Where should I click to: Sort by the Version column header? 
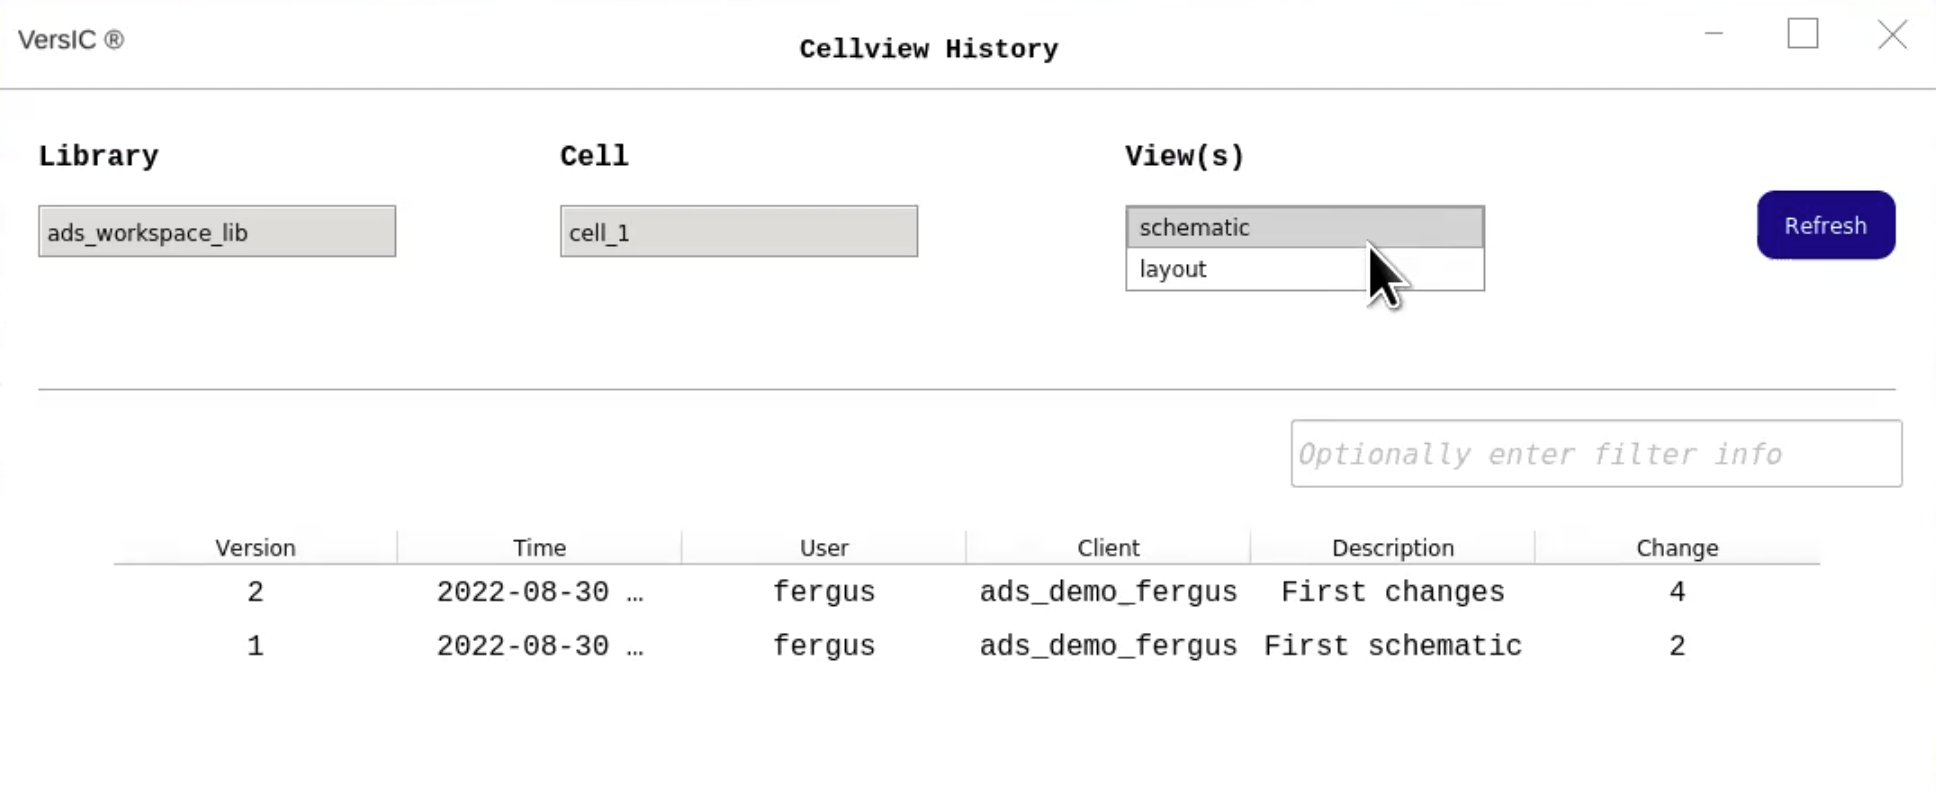255,548
